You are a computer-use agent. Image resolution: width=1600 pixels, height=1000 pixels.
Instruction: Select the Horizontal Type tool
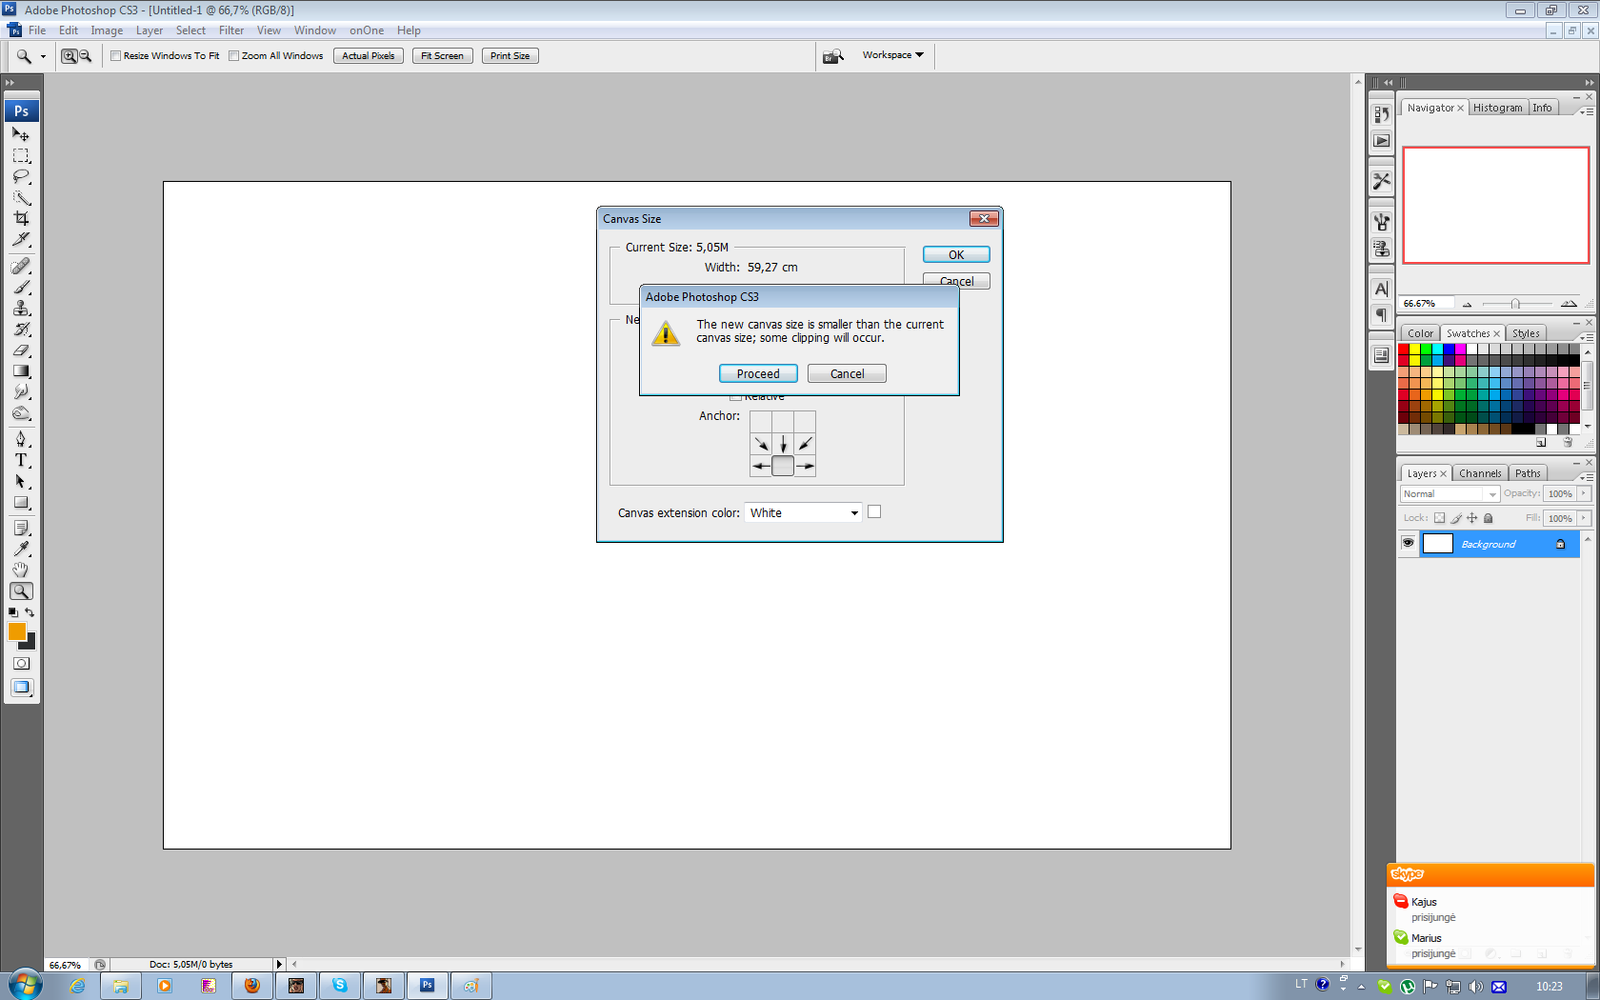pyautogui.click(x=21, y=460)
